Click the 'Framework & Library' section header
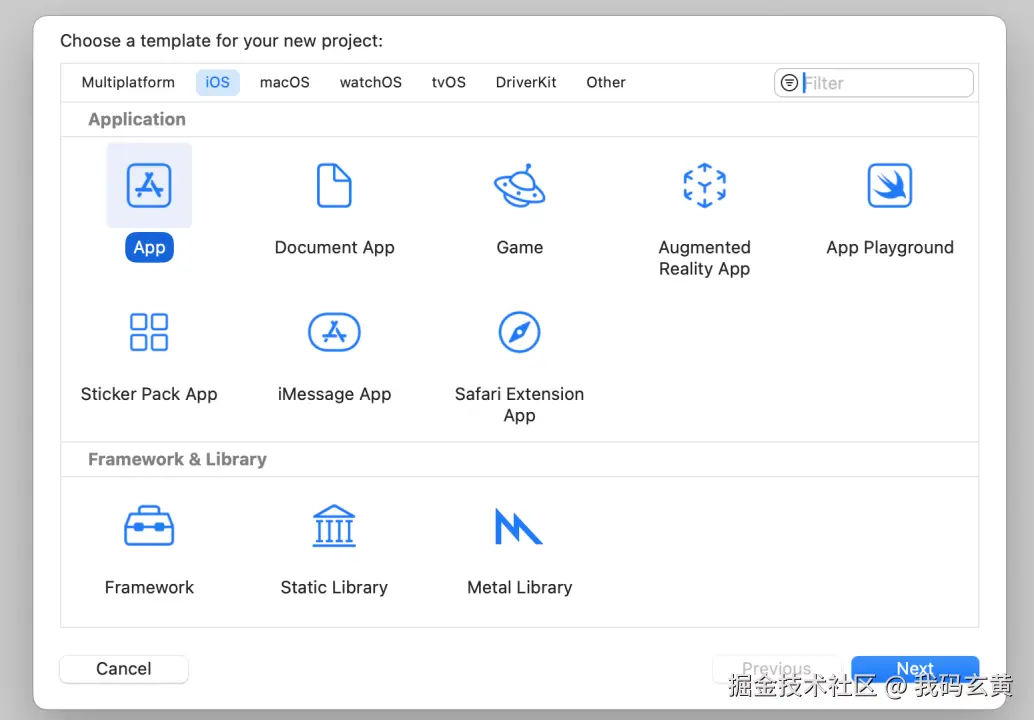Image resolution: width=1034 pixels, height=720 pixels. click(177, 459)
